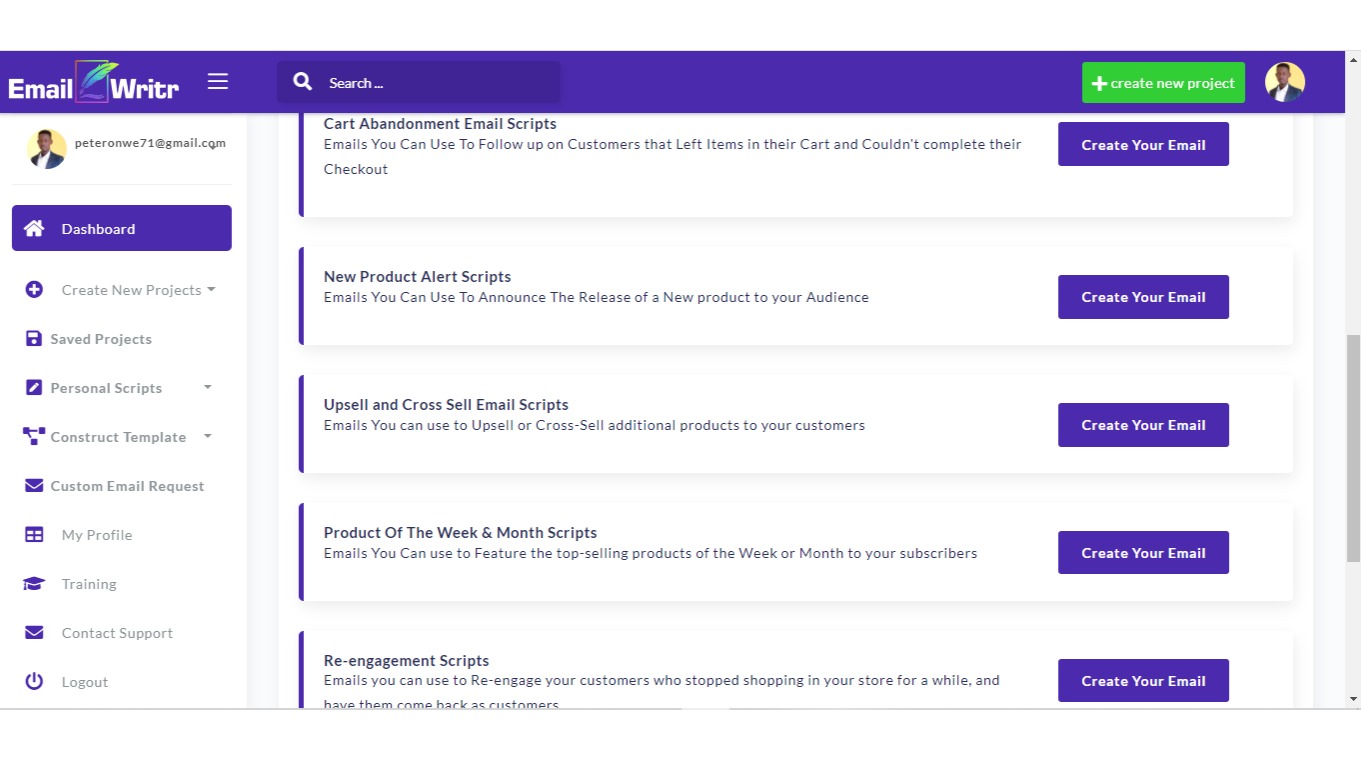The width and height of the screenshot is (1361, 766).
Task: Open Custom Email Request page
Action: (127, 486)
